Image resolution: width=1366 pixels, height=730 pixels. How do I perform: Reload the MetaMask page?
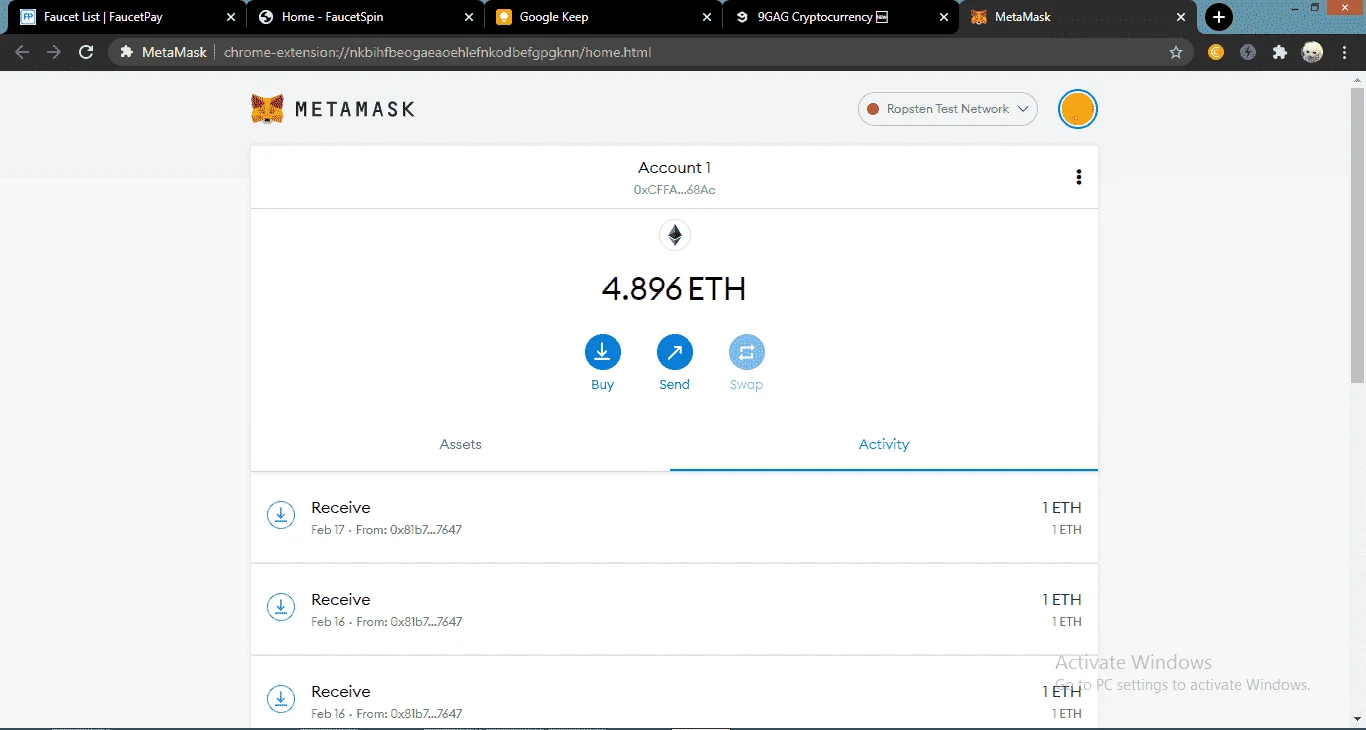point(86,52)
